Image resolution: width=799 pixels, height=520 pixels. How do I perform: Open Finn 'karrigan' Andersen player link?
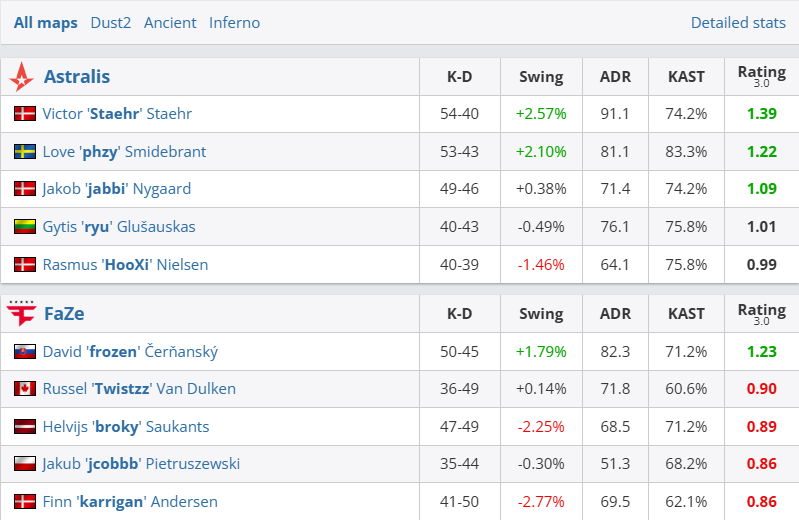point(130,502)
